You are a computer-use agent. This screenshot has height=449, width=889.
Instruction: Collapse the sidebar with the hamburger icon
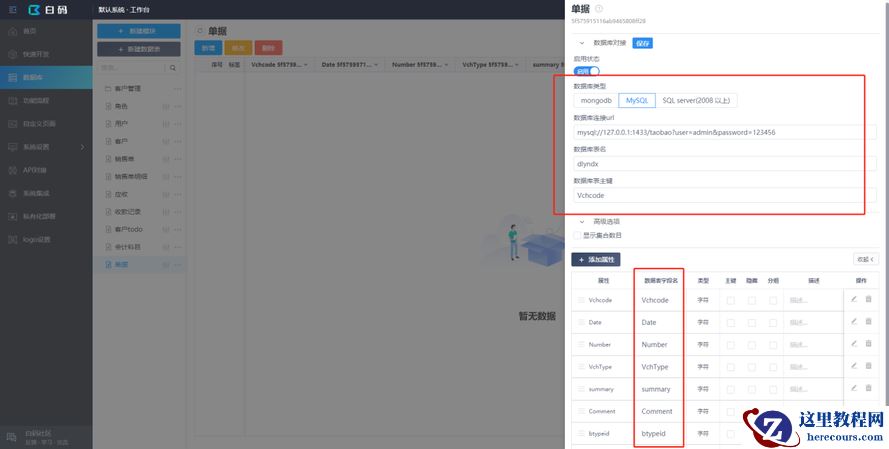pos(12,10)
